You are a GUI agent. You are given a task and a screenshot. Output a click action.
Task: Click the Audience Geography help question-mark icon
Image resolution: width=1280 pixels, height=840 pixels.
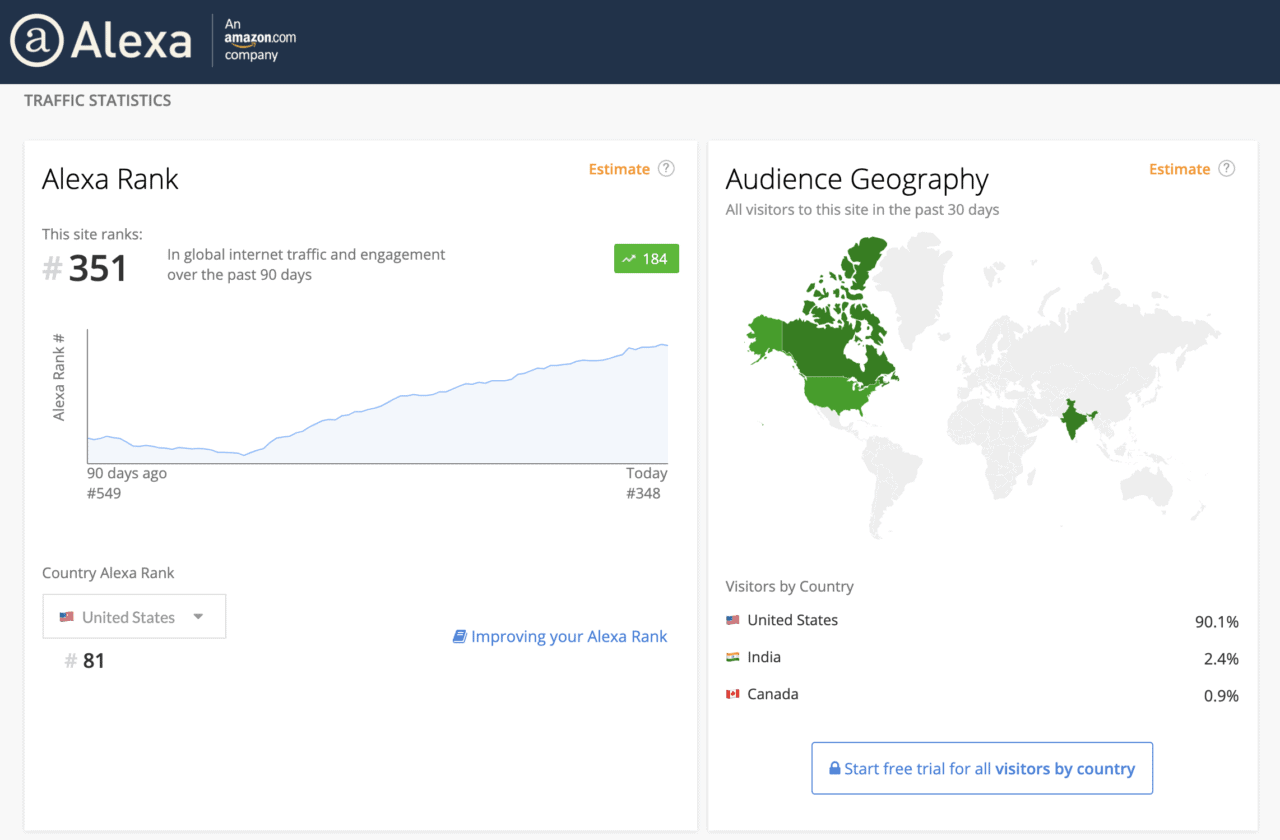[x=1226, y=169]
